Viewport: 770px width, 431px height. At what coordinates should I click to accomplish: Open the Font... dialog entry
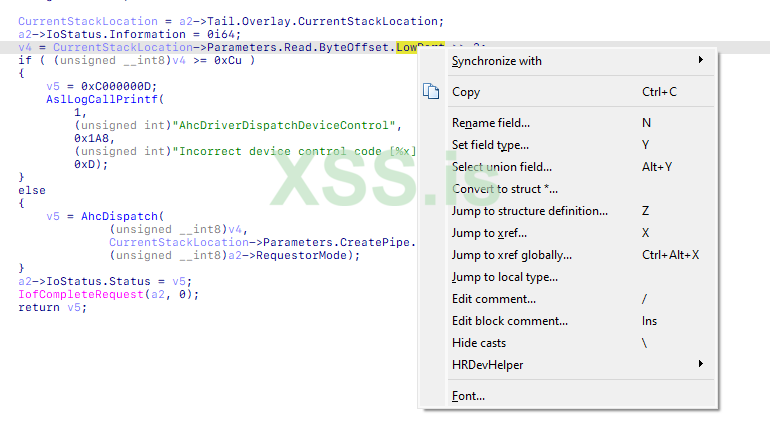468,396
